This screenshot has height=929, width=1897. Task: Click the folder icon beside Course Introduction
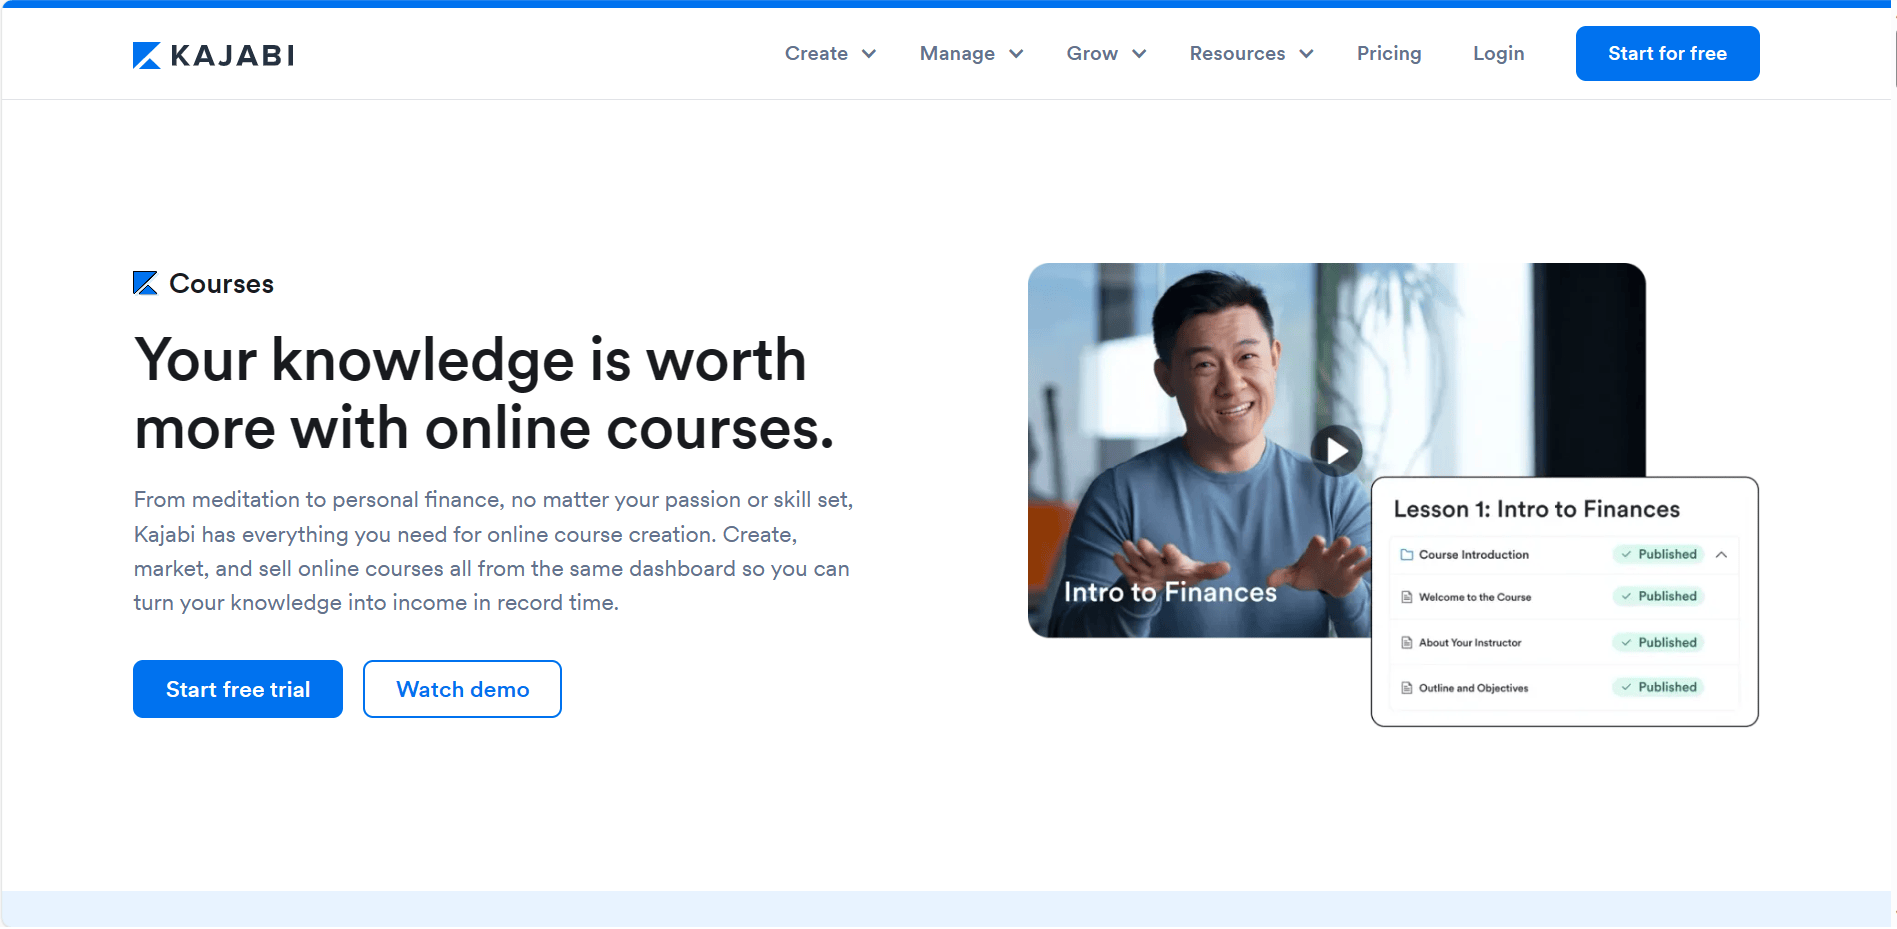(x=1407, y=554)
